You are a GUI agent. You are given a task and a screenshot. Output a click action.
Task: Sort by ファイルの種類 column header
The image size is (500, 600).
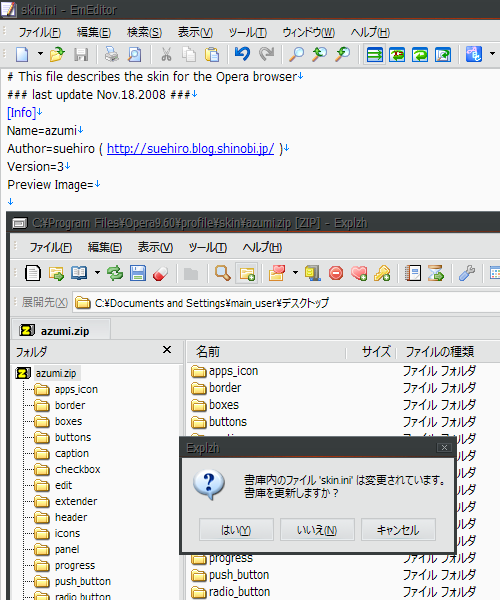click(448, 351)
